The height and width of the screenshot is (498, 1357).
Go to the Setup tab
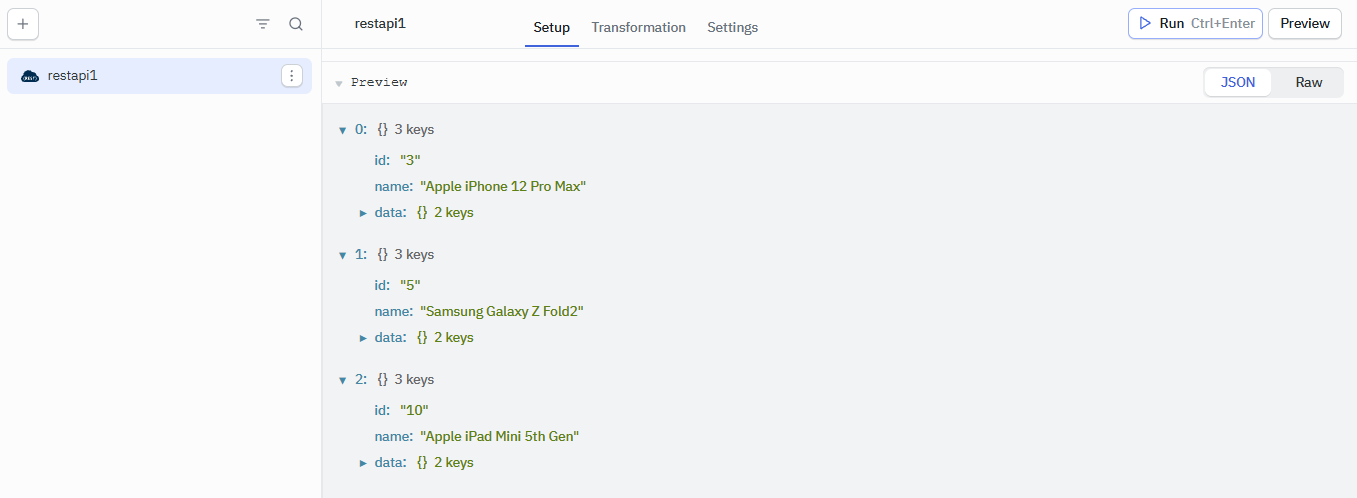[x=551, y=27]
